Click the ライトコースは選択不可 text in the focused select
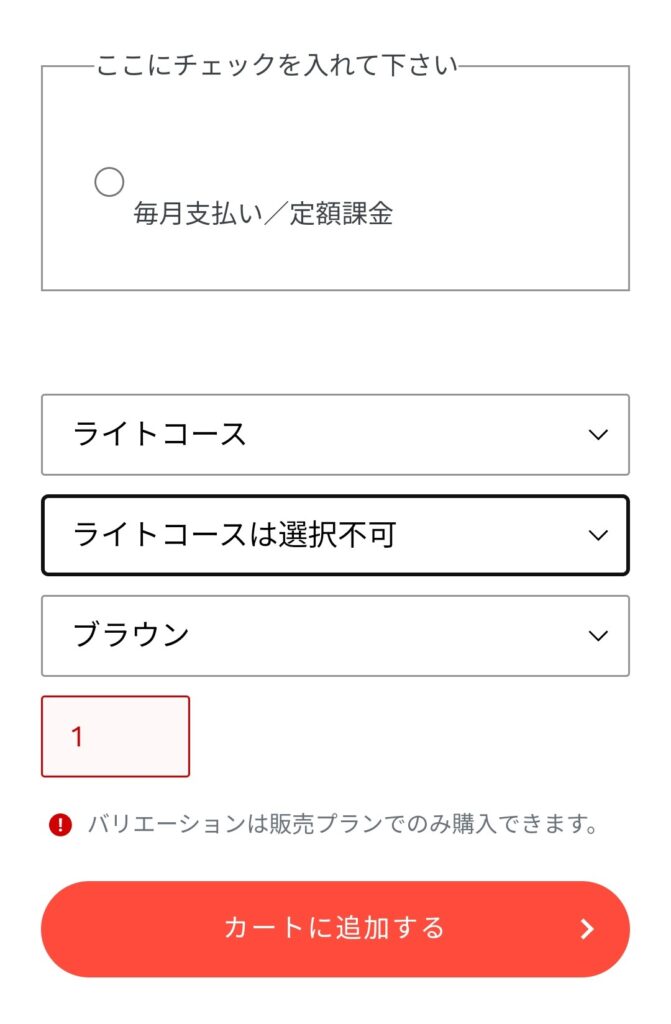Image resolution: width=671 pixels, height=1024 pixels. click(235, 536)
